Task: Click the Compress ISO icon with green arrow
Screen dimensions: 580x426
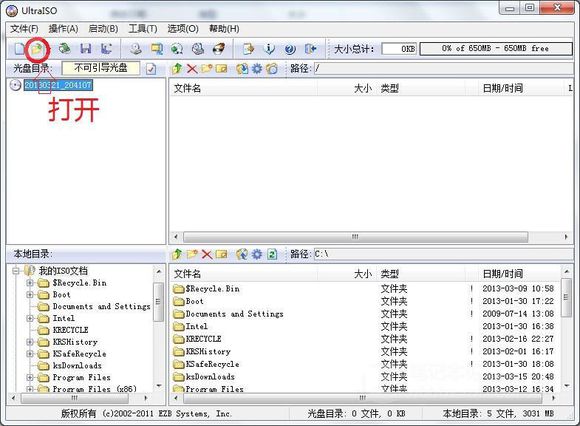Action: (x=177, y=49)
